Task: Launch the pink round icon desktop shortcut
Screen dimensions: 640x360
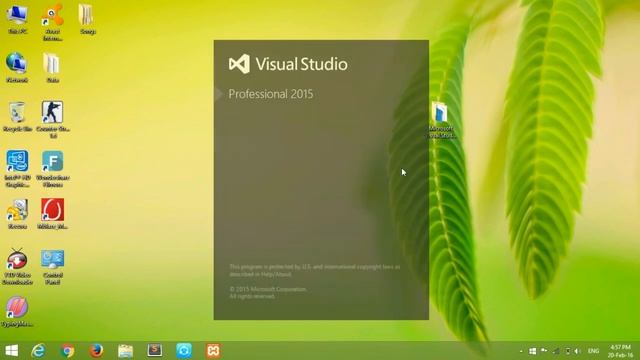Action: coord(17,312)
